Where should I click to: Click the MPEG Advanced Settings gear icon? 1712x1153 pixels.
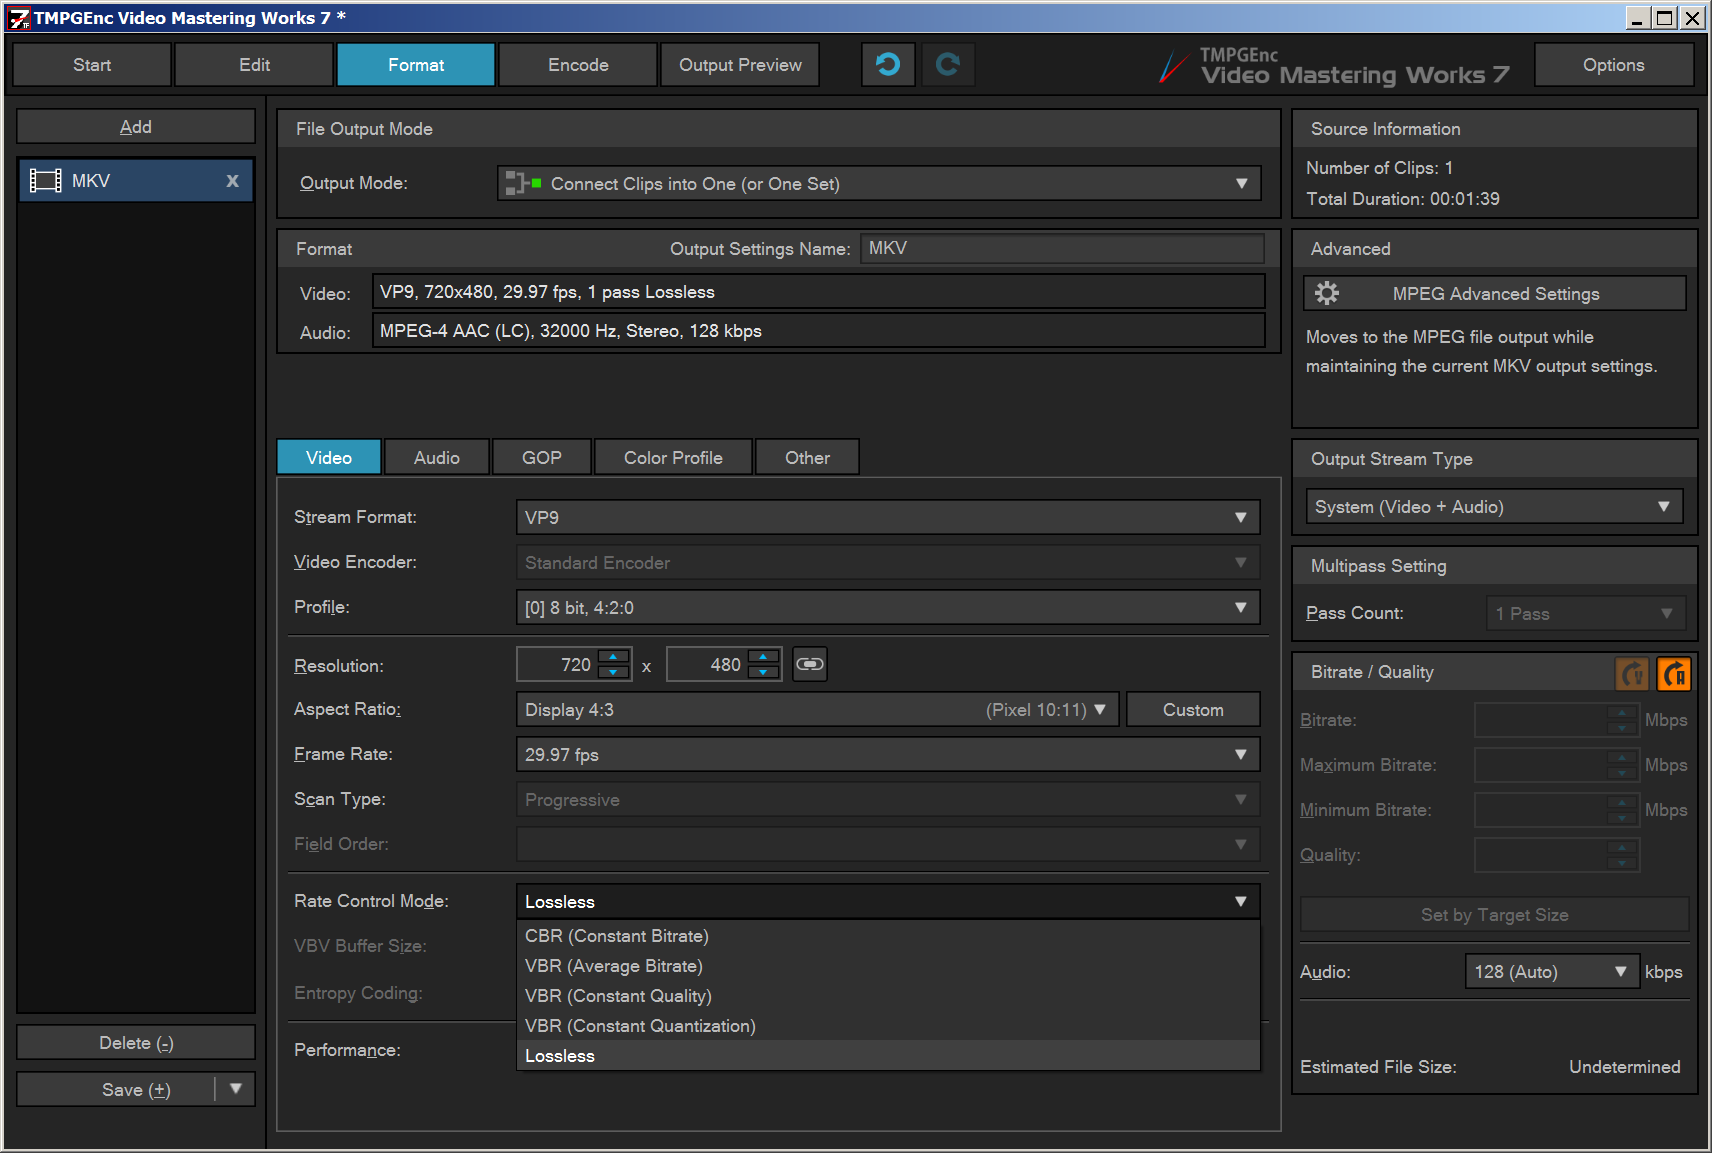1327,293
